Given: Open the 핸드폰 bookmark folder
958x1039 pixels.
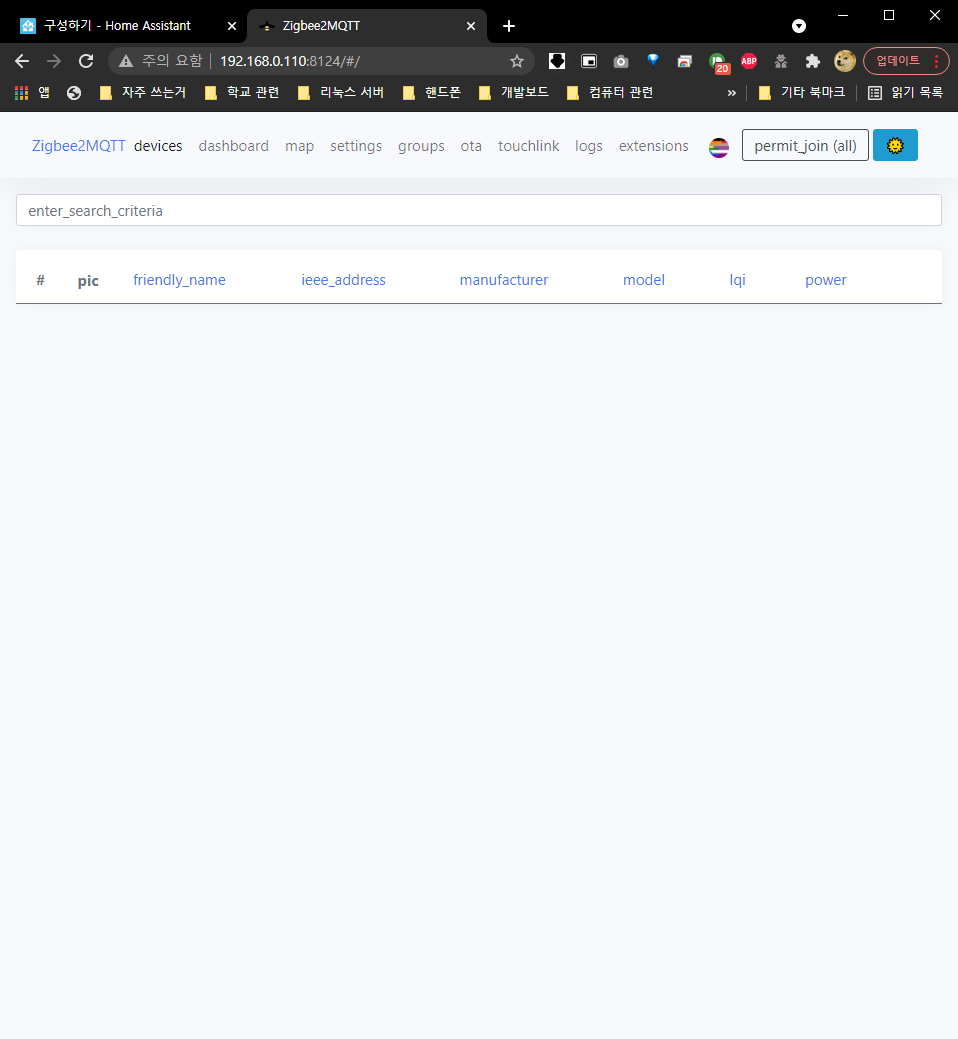Looking at the screenshot, I should pyautogui.click(x=432, y=93).
